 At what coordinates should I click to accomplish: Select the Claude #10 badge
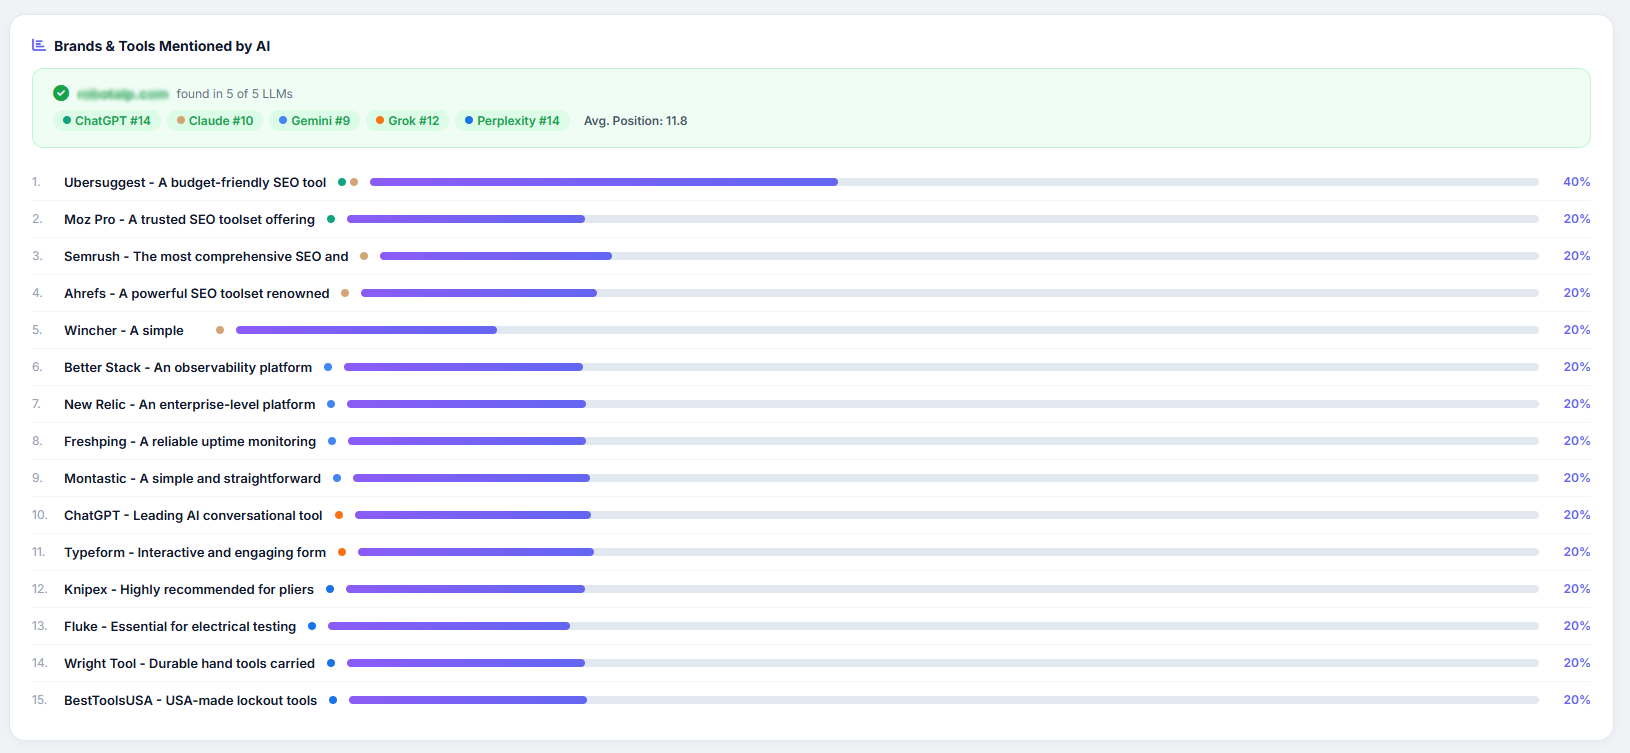click(215, 121)
